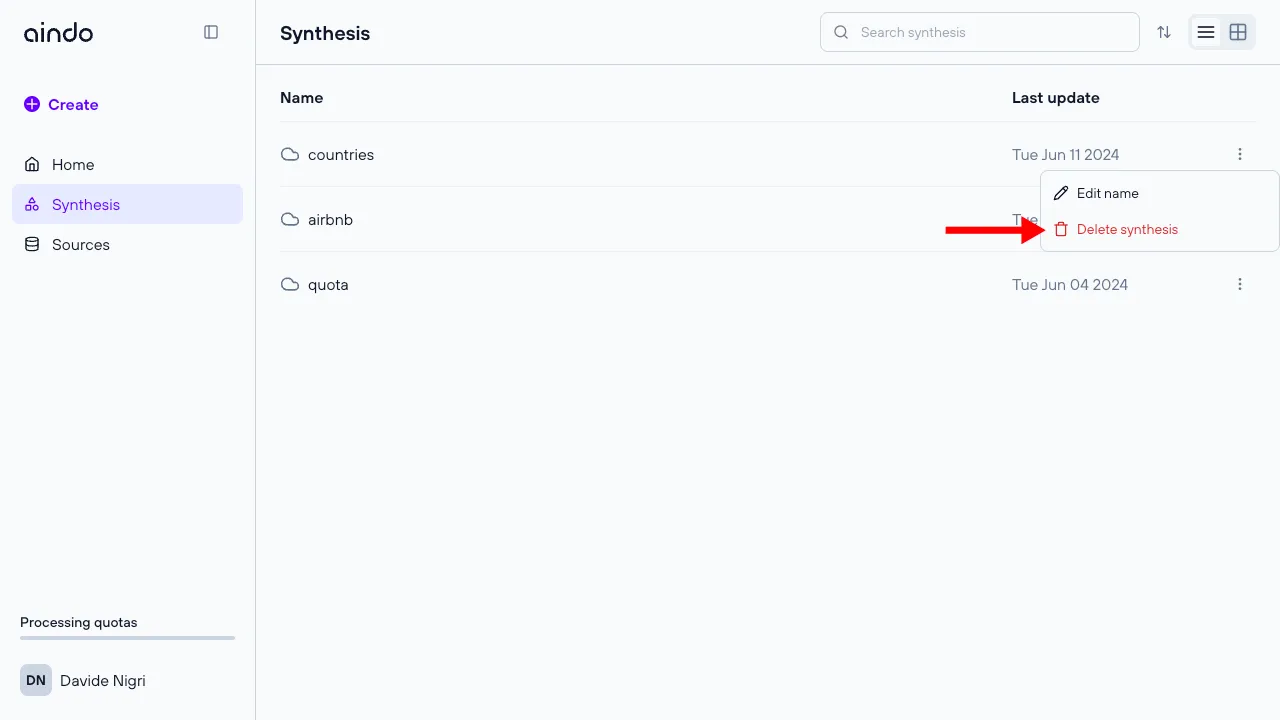Viewport: 1280px width, 720px height.
Task: Click the Processing quotas label
Action: 79,622
